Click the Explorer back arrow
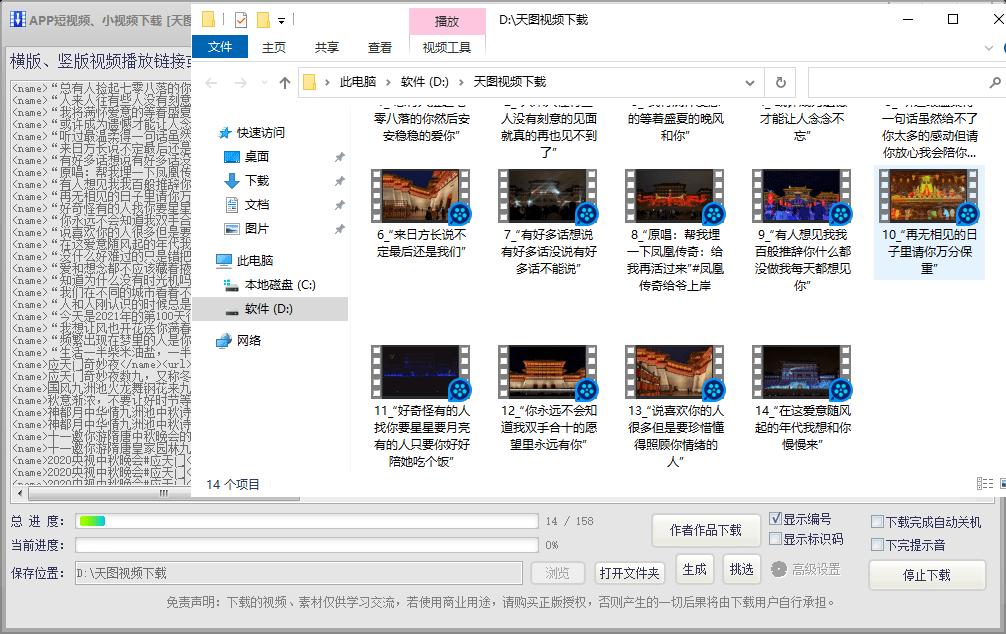 (211, 82)
